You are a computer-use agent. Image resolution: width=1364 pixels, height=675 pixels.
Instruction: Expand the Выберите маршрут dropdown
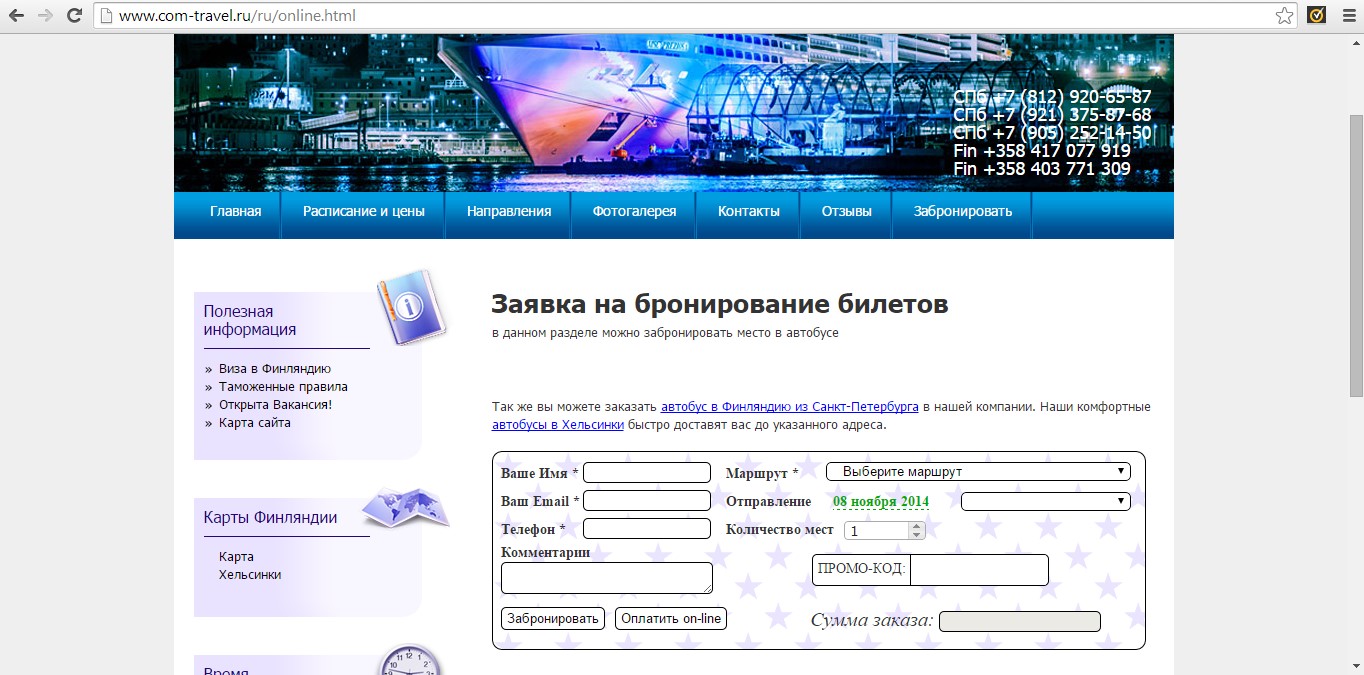[x=978, y=472]
